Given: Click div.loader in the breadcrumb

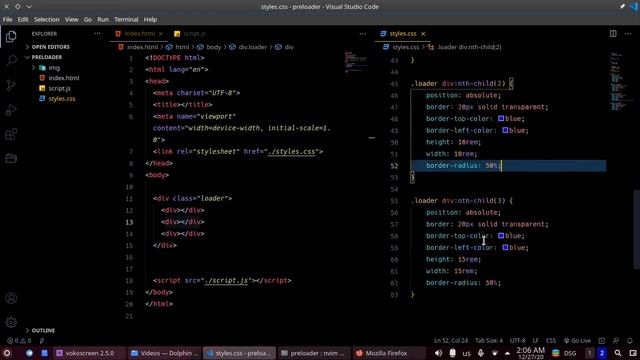Looking at the screenshot, I should [x=253, y=47].
